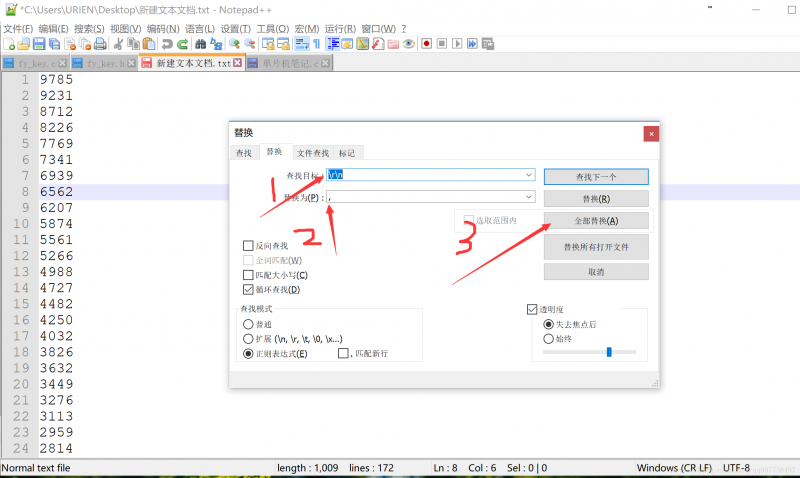Open Find using the binoculars icon

pos(201,44)
